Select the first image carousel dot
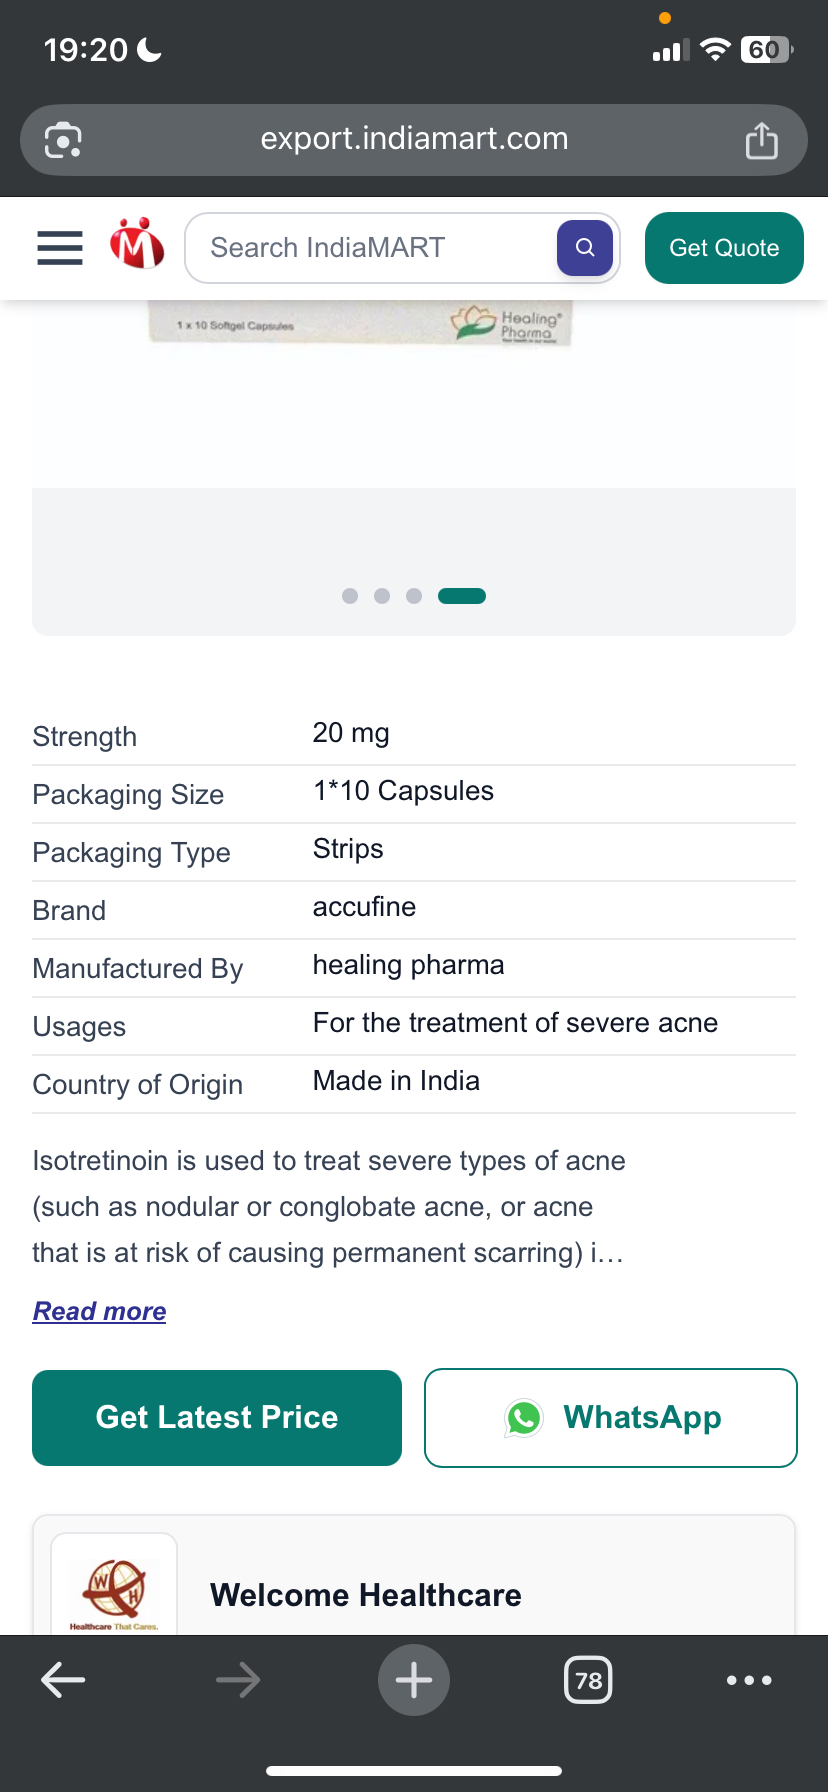This screenshot has width=828, height=1792. [x=350, y=596]
